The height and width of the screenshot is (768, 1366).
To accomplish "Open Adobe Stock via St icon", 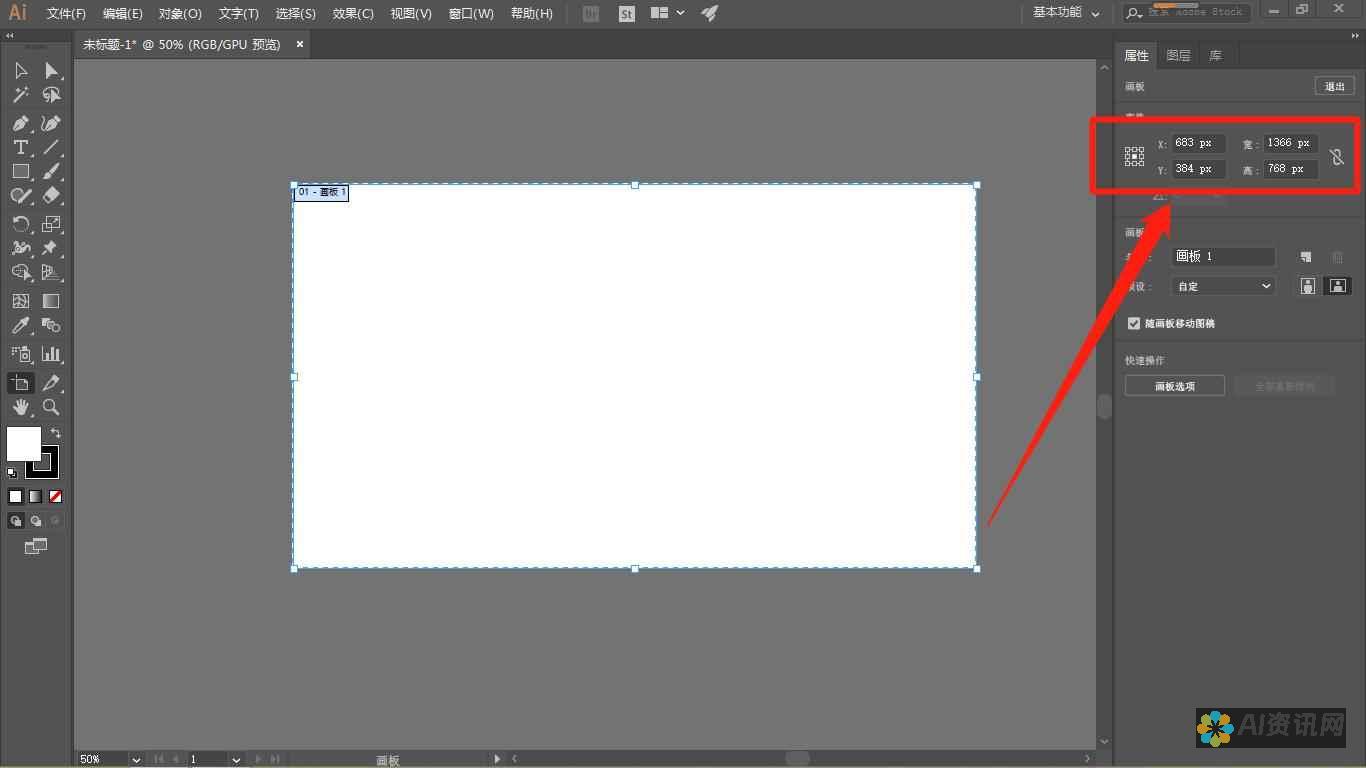I will click(x=627, y=14).
